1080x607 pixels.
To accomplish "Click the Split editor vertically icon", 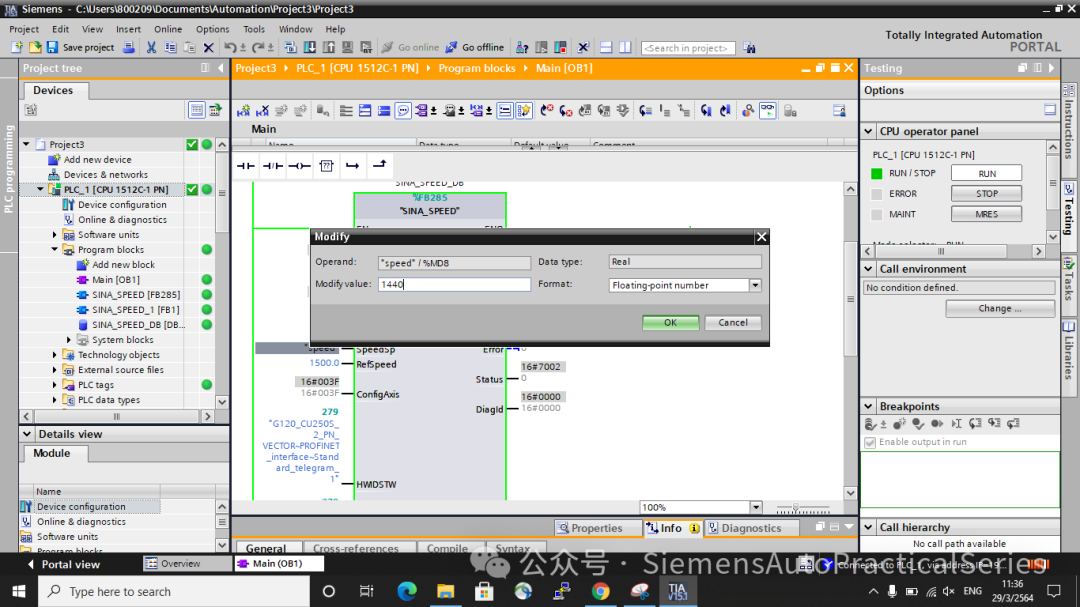I will pos(625,47).
